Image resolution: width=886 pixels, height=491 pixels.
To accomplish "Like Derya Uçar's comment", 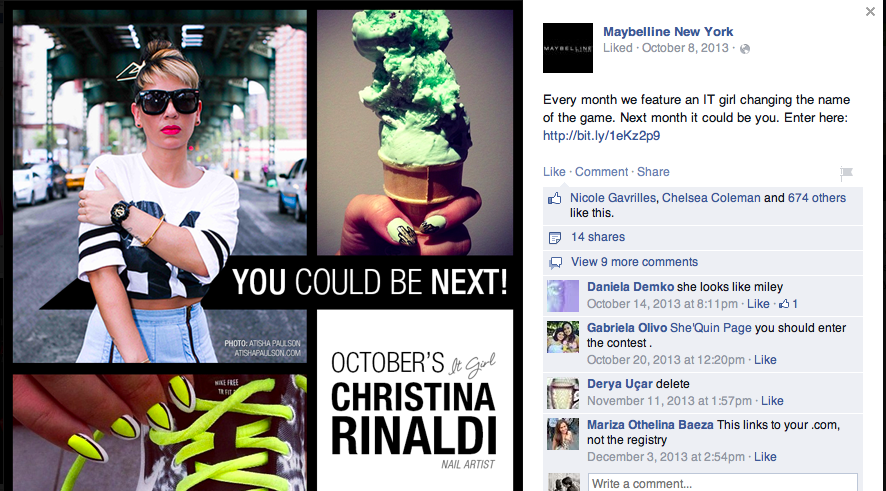I will (x=772, y=401).
